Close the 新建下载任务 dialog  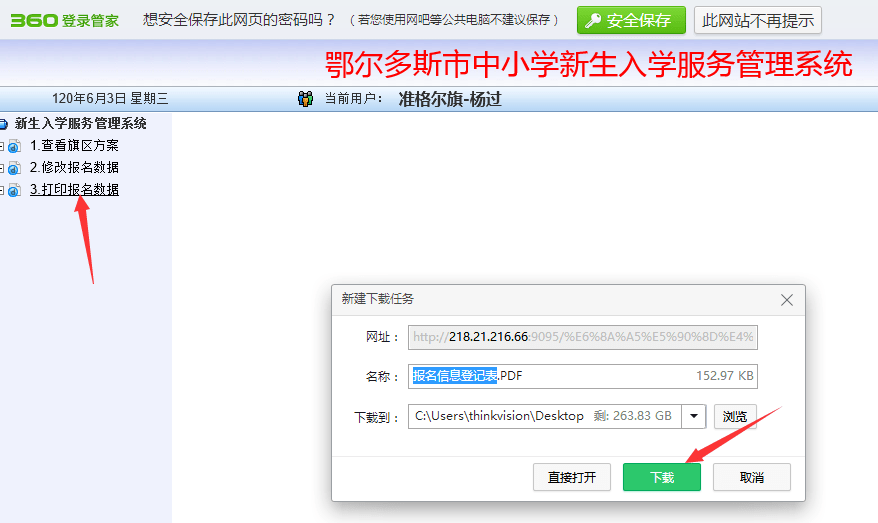pyautogui.click(x=787, y=300)
